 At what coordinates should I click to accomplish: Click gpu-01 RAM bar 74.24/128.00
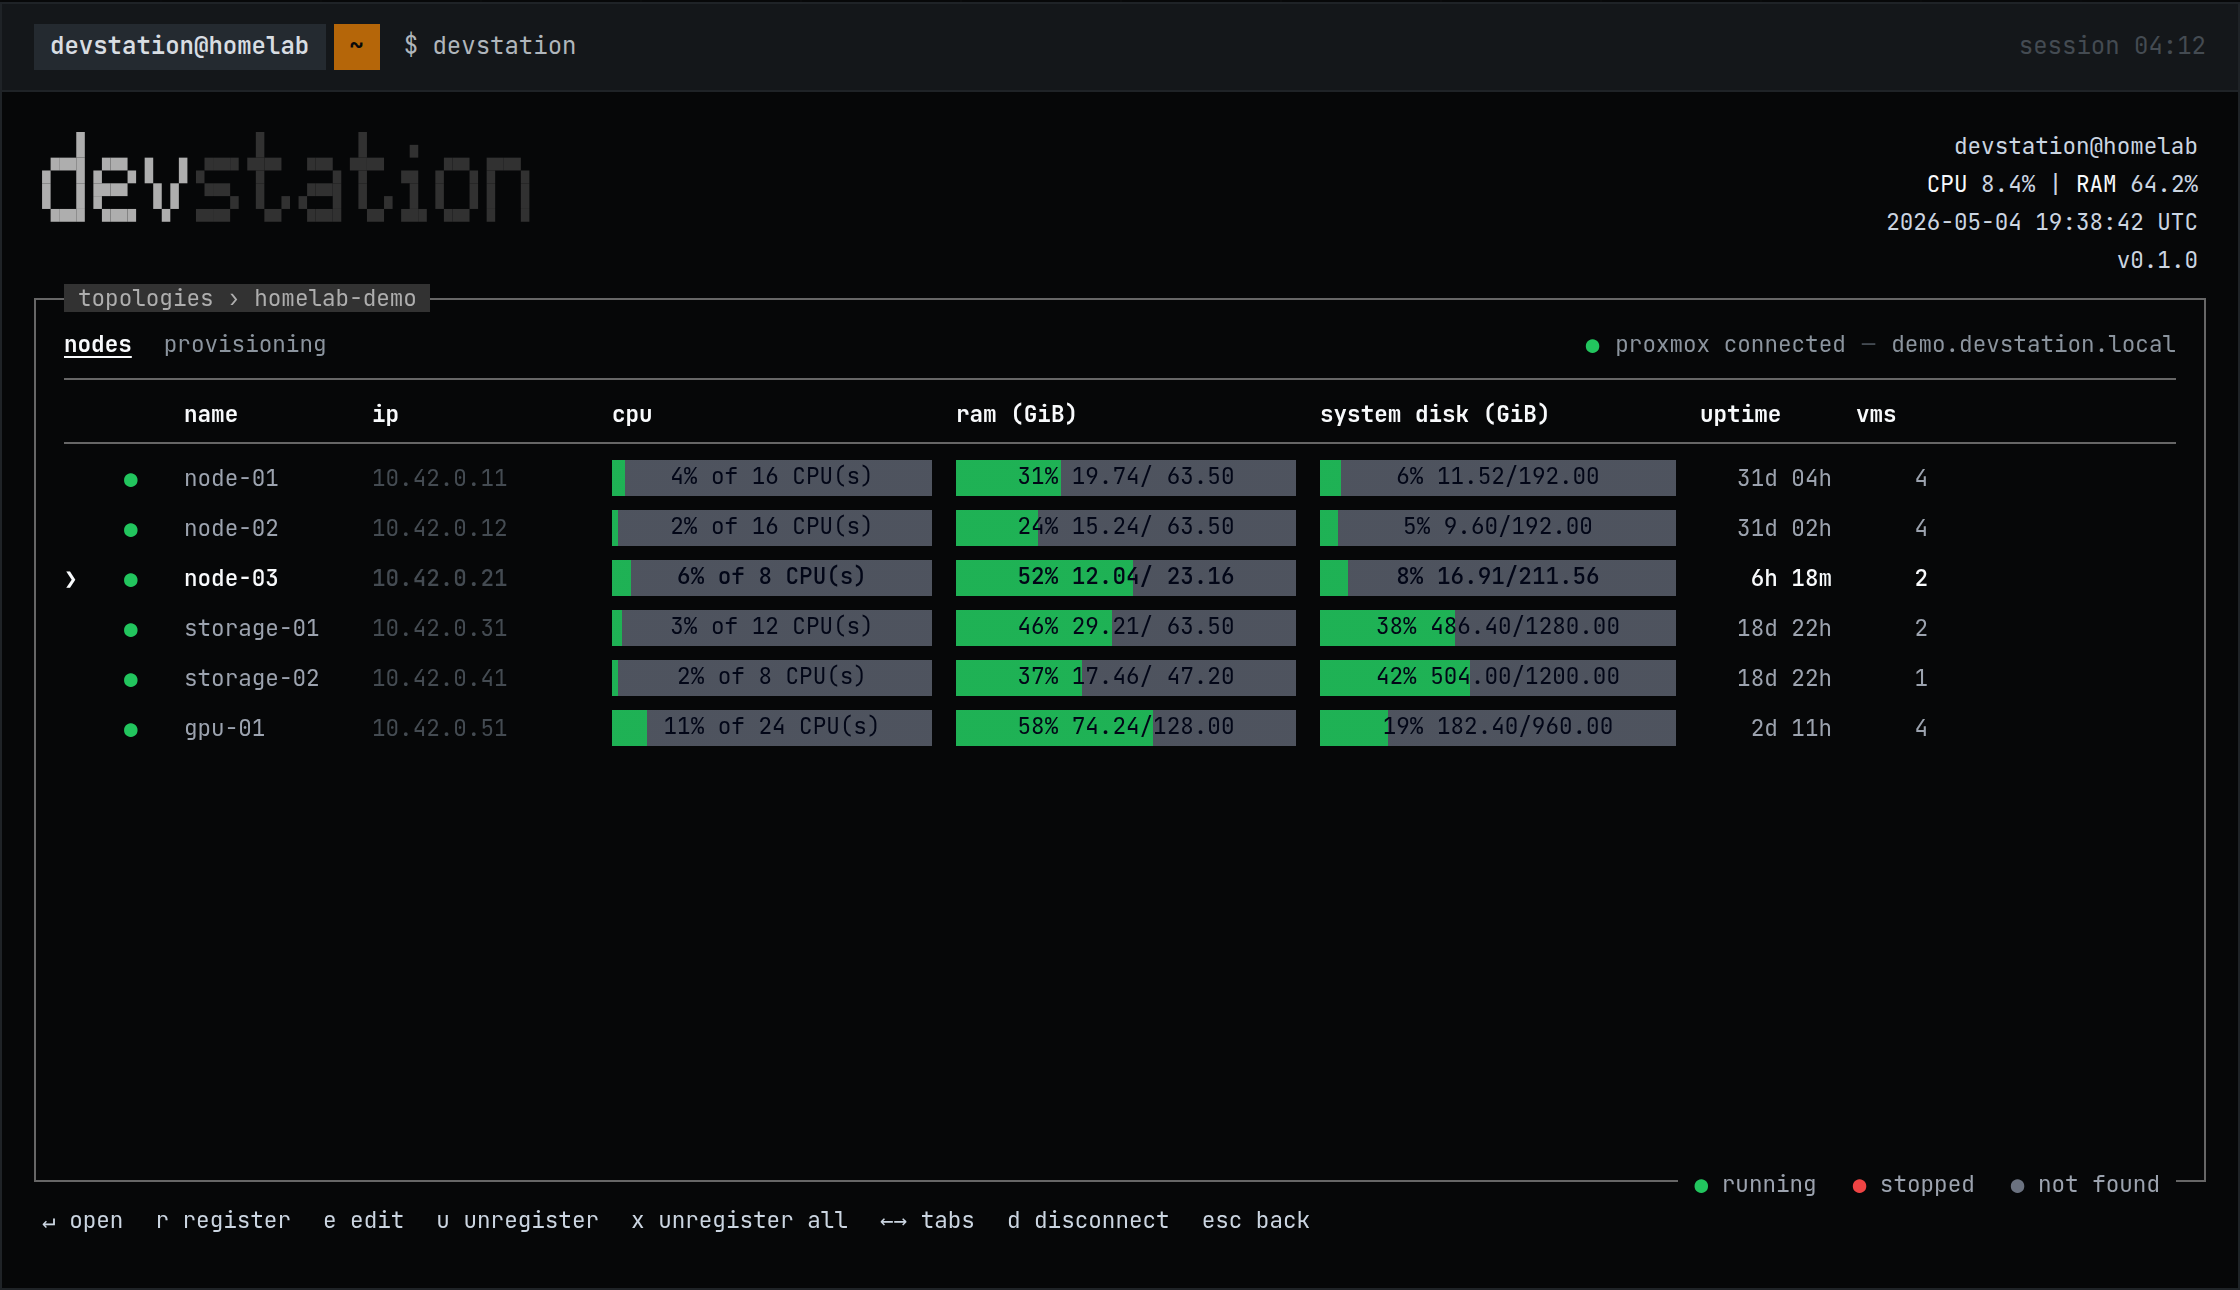tap(1126, 728)
